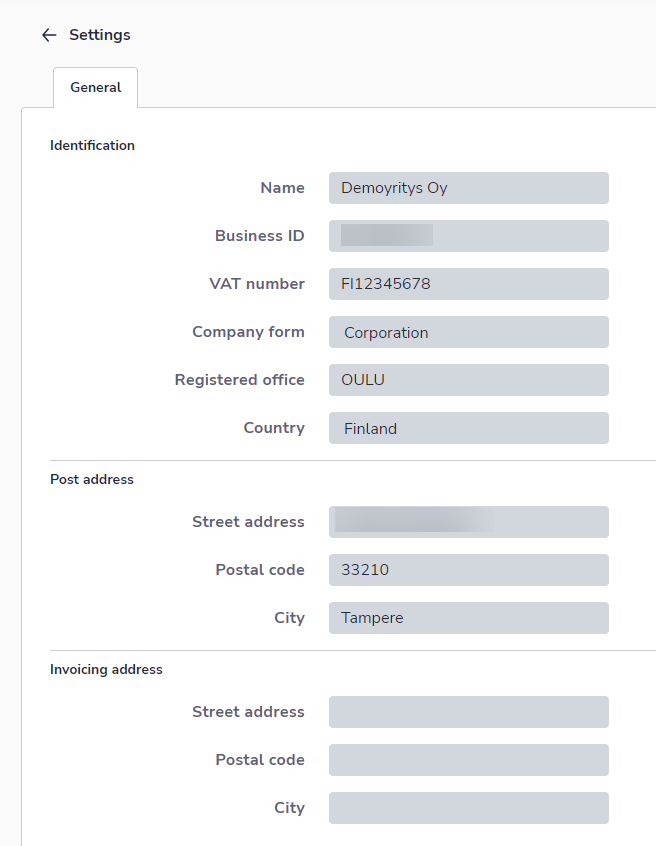
Task: Click the back arrow to leave Settings
Action: click(48, 34)
